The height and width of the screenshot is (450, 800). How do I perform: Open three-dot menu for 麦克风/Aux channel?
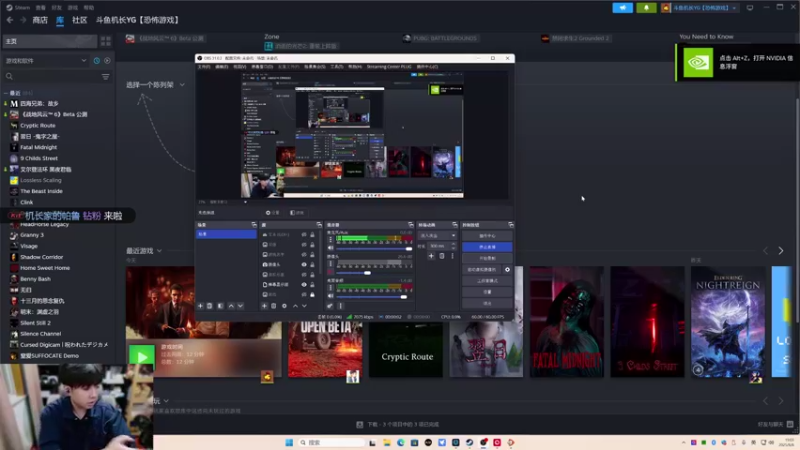(330, 239)
